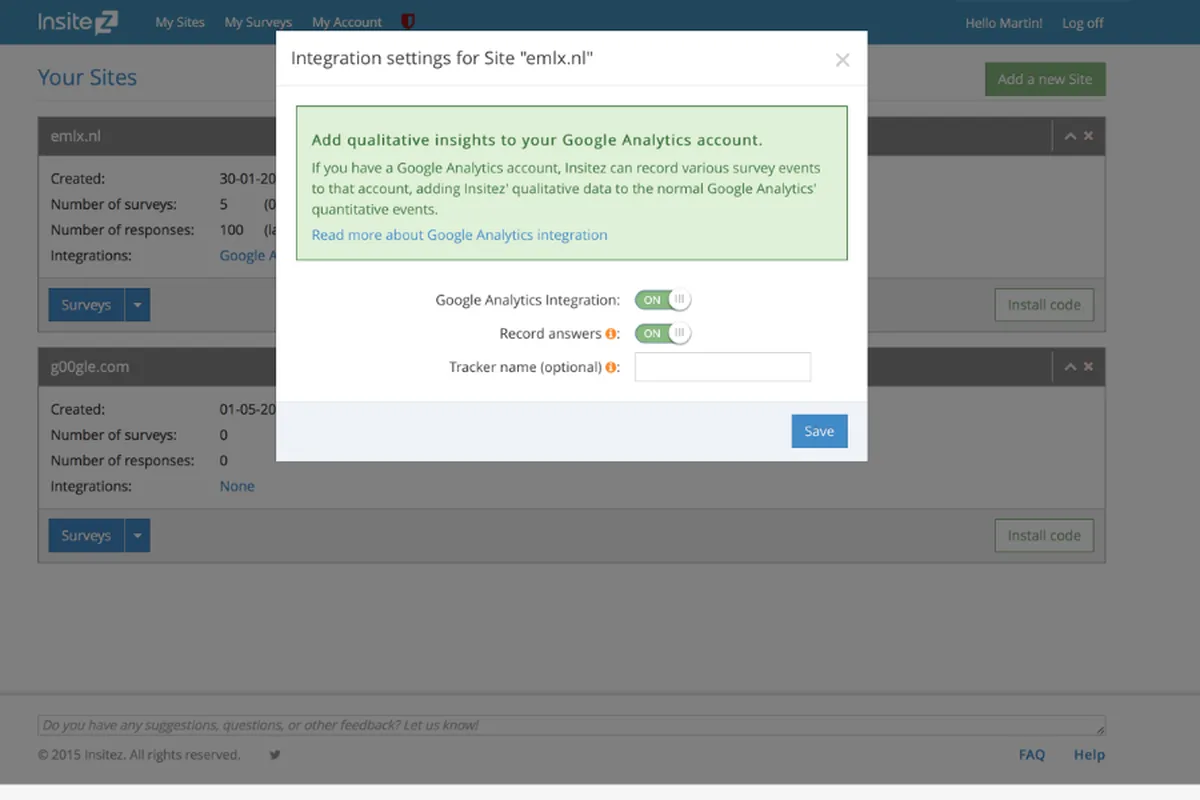Open the Twitter icon in footer

(x=275, y=755)
